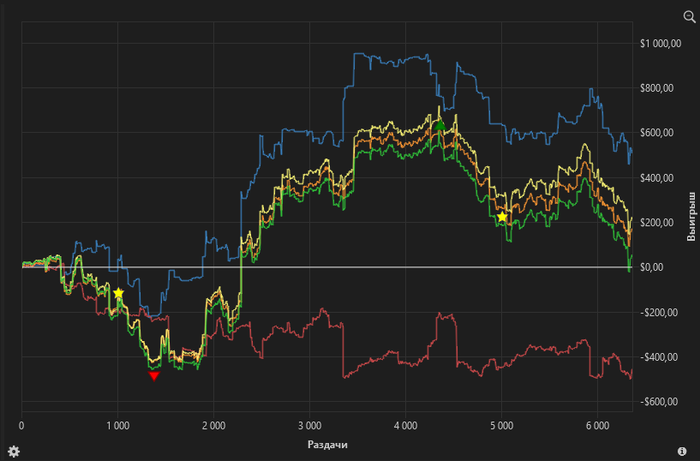Image resolution: width=700 pixels, height=461 pixels.
Task: Click the -$400,00 axis label
Action: pyautogui.click(x=658, y=357)
